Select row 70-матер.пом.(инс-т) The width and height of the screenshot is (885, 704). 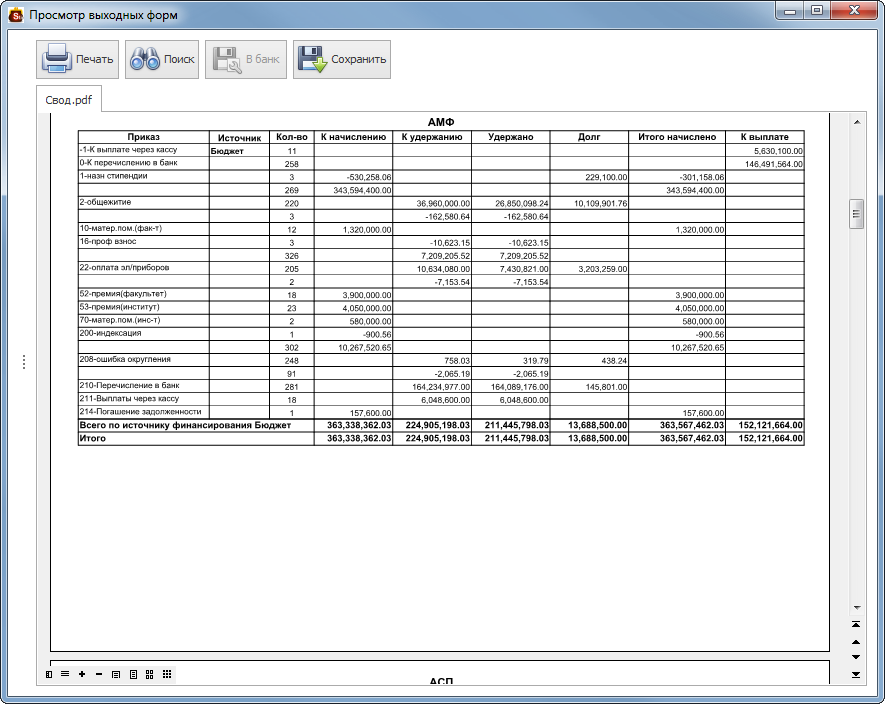point(441,320)
